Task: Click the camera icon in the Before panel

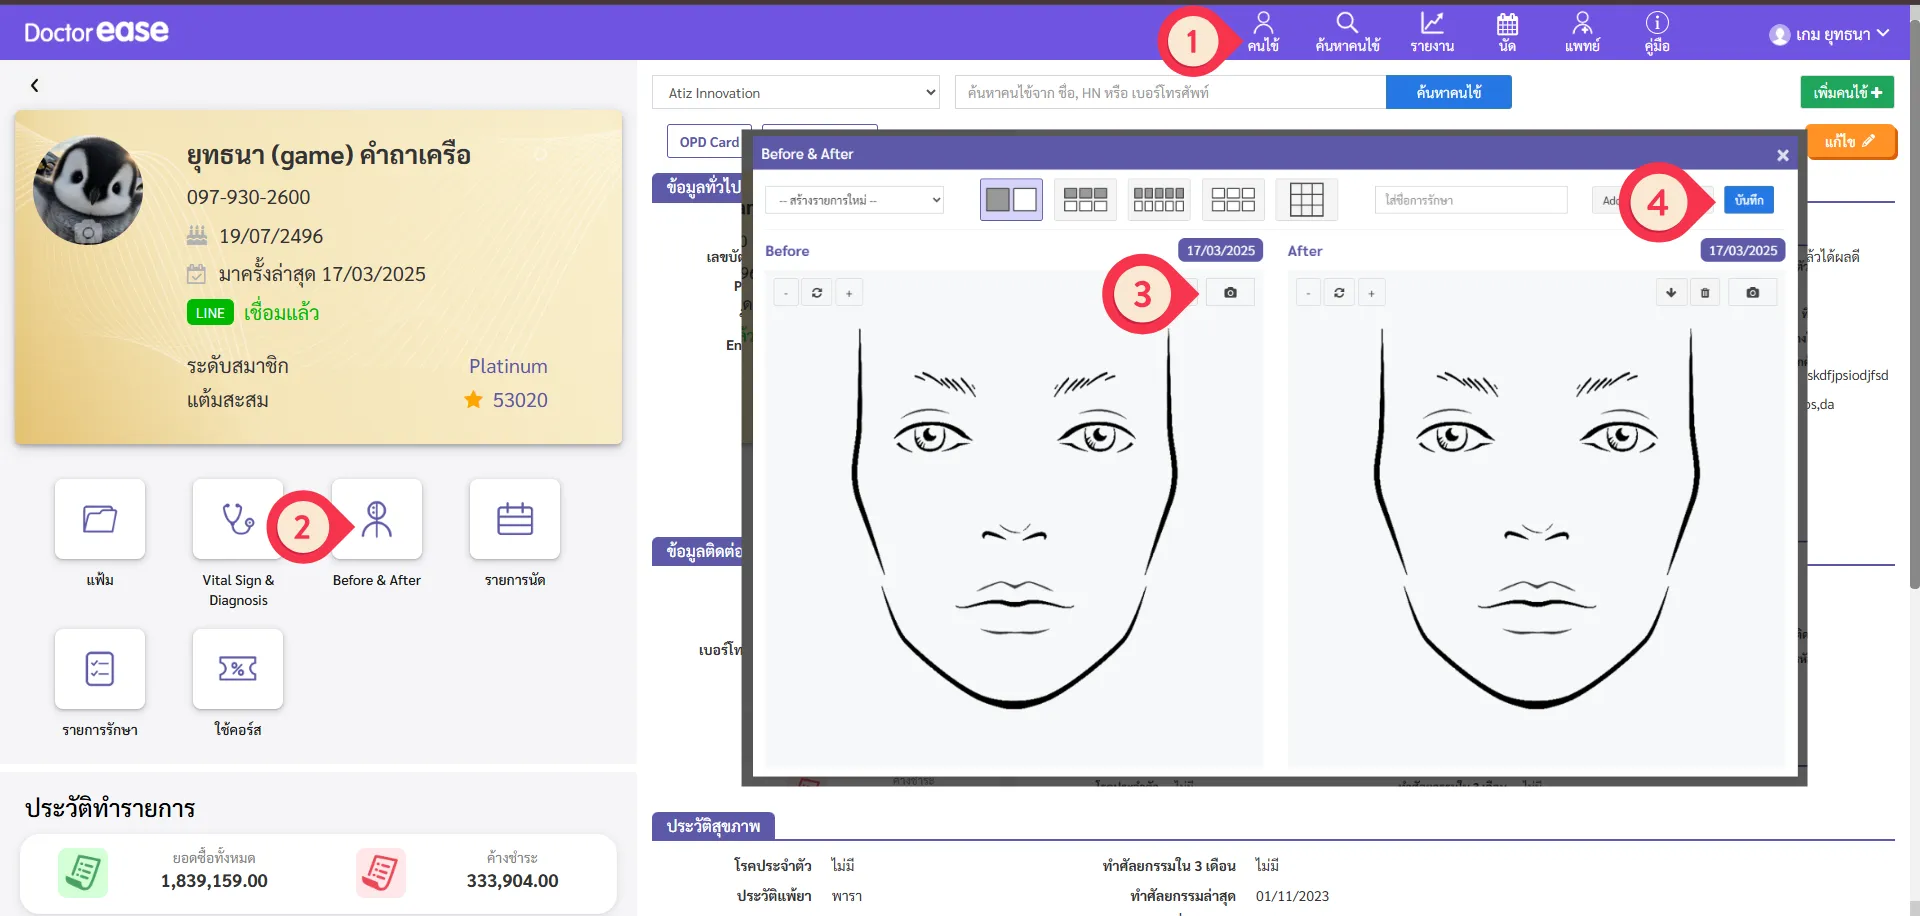Action: (1230, 293)
